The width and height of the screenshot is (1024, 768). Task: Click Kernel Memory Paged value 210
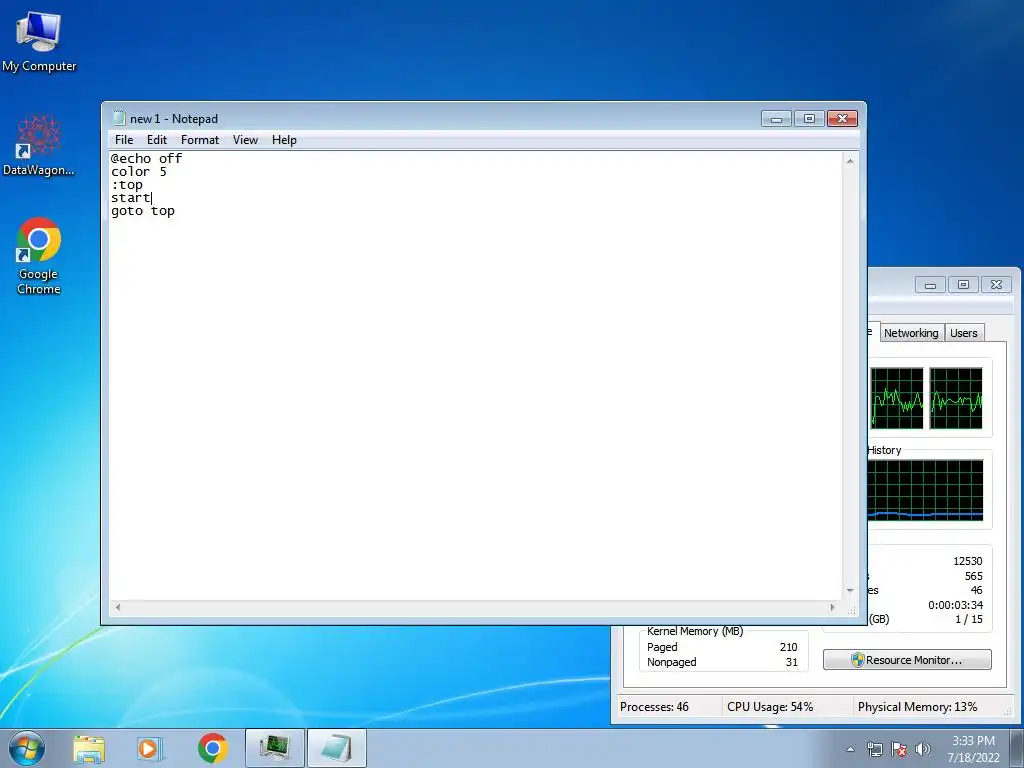[x=788, y=647]
